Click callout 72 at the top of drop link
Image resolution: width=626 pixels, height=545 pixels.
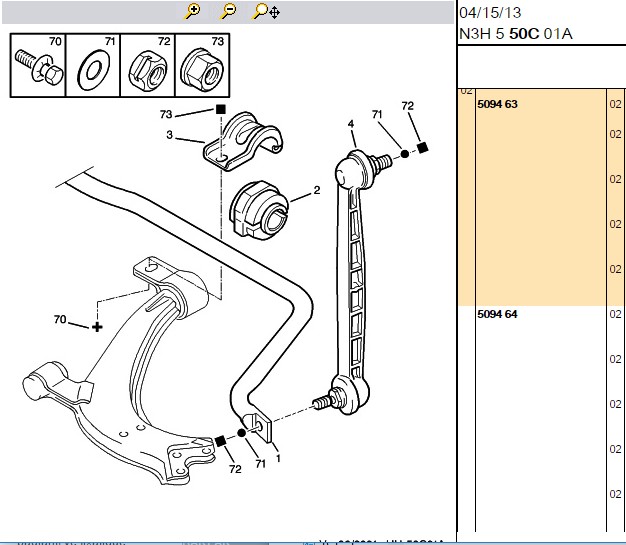[408, 106]
